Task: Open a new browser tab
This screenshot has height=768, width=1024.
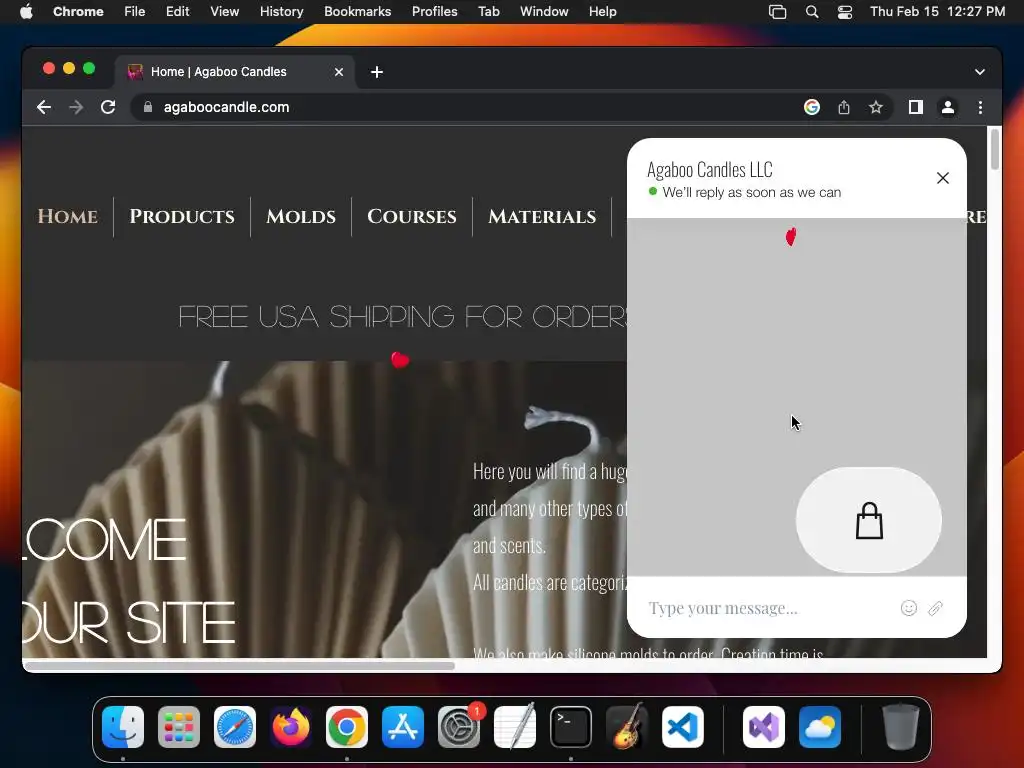Action: pos(377,72)
